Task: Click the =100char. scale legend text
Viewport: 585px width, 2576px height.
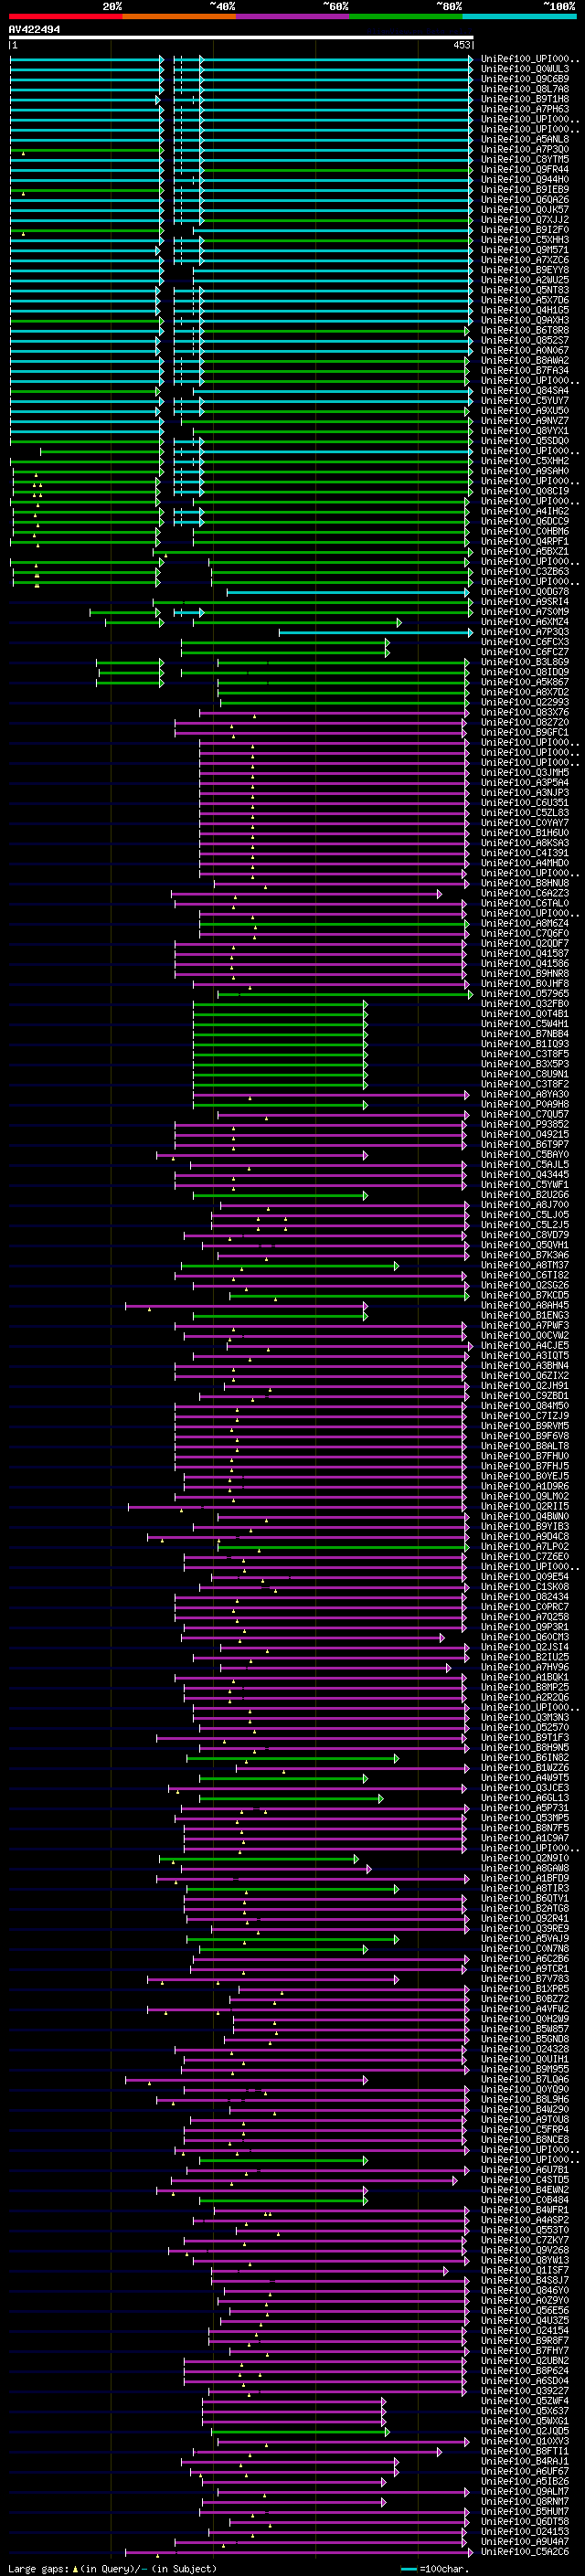Action: (x=443, y=2568)
